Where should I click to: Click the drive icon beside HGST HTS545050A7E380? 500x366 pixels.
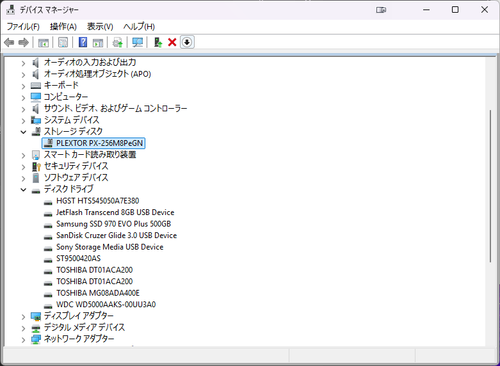[x=48, y=202]
